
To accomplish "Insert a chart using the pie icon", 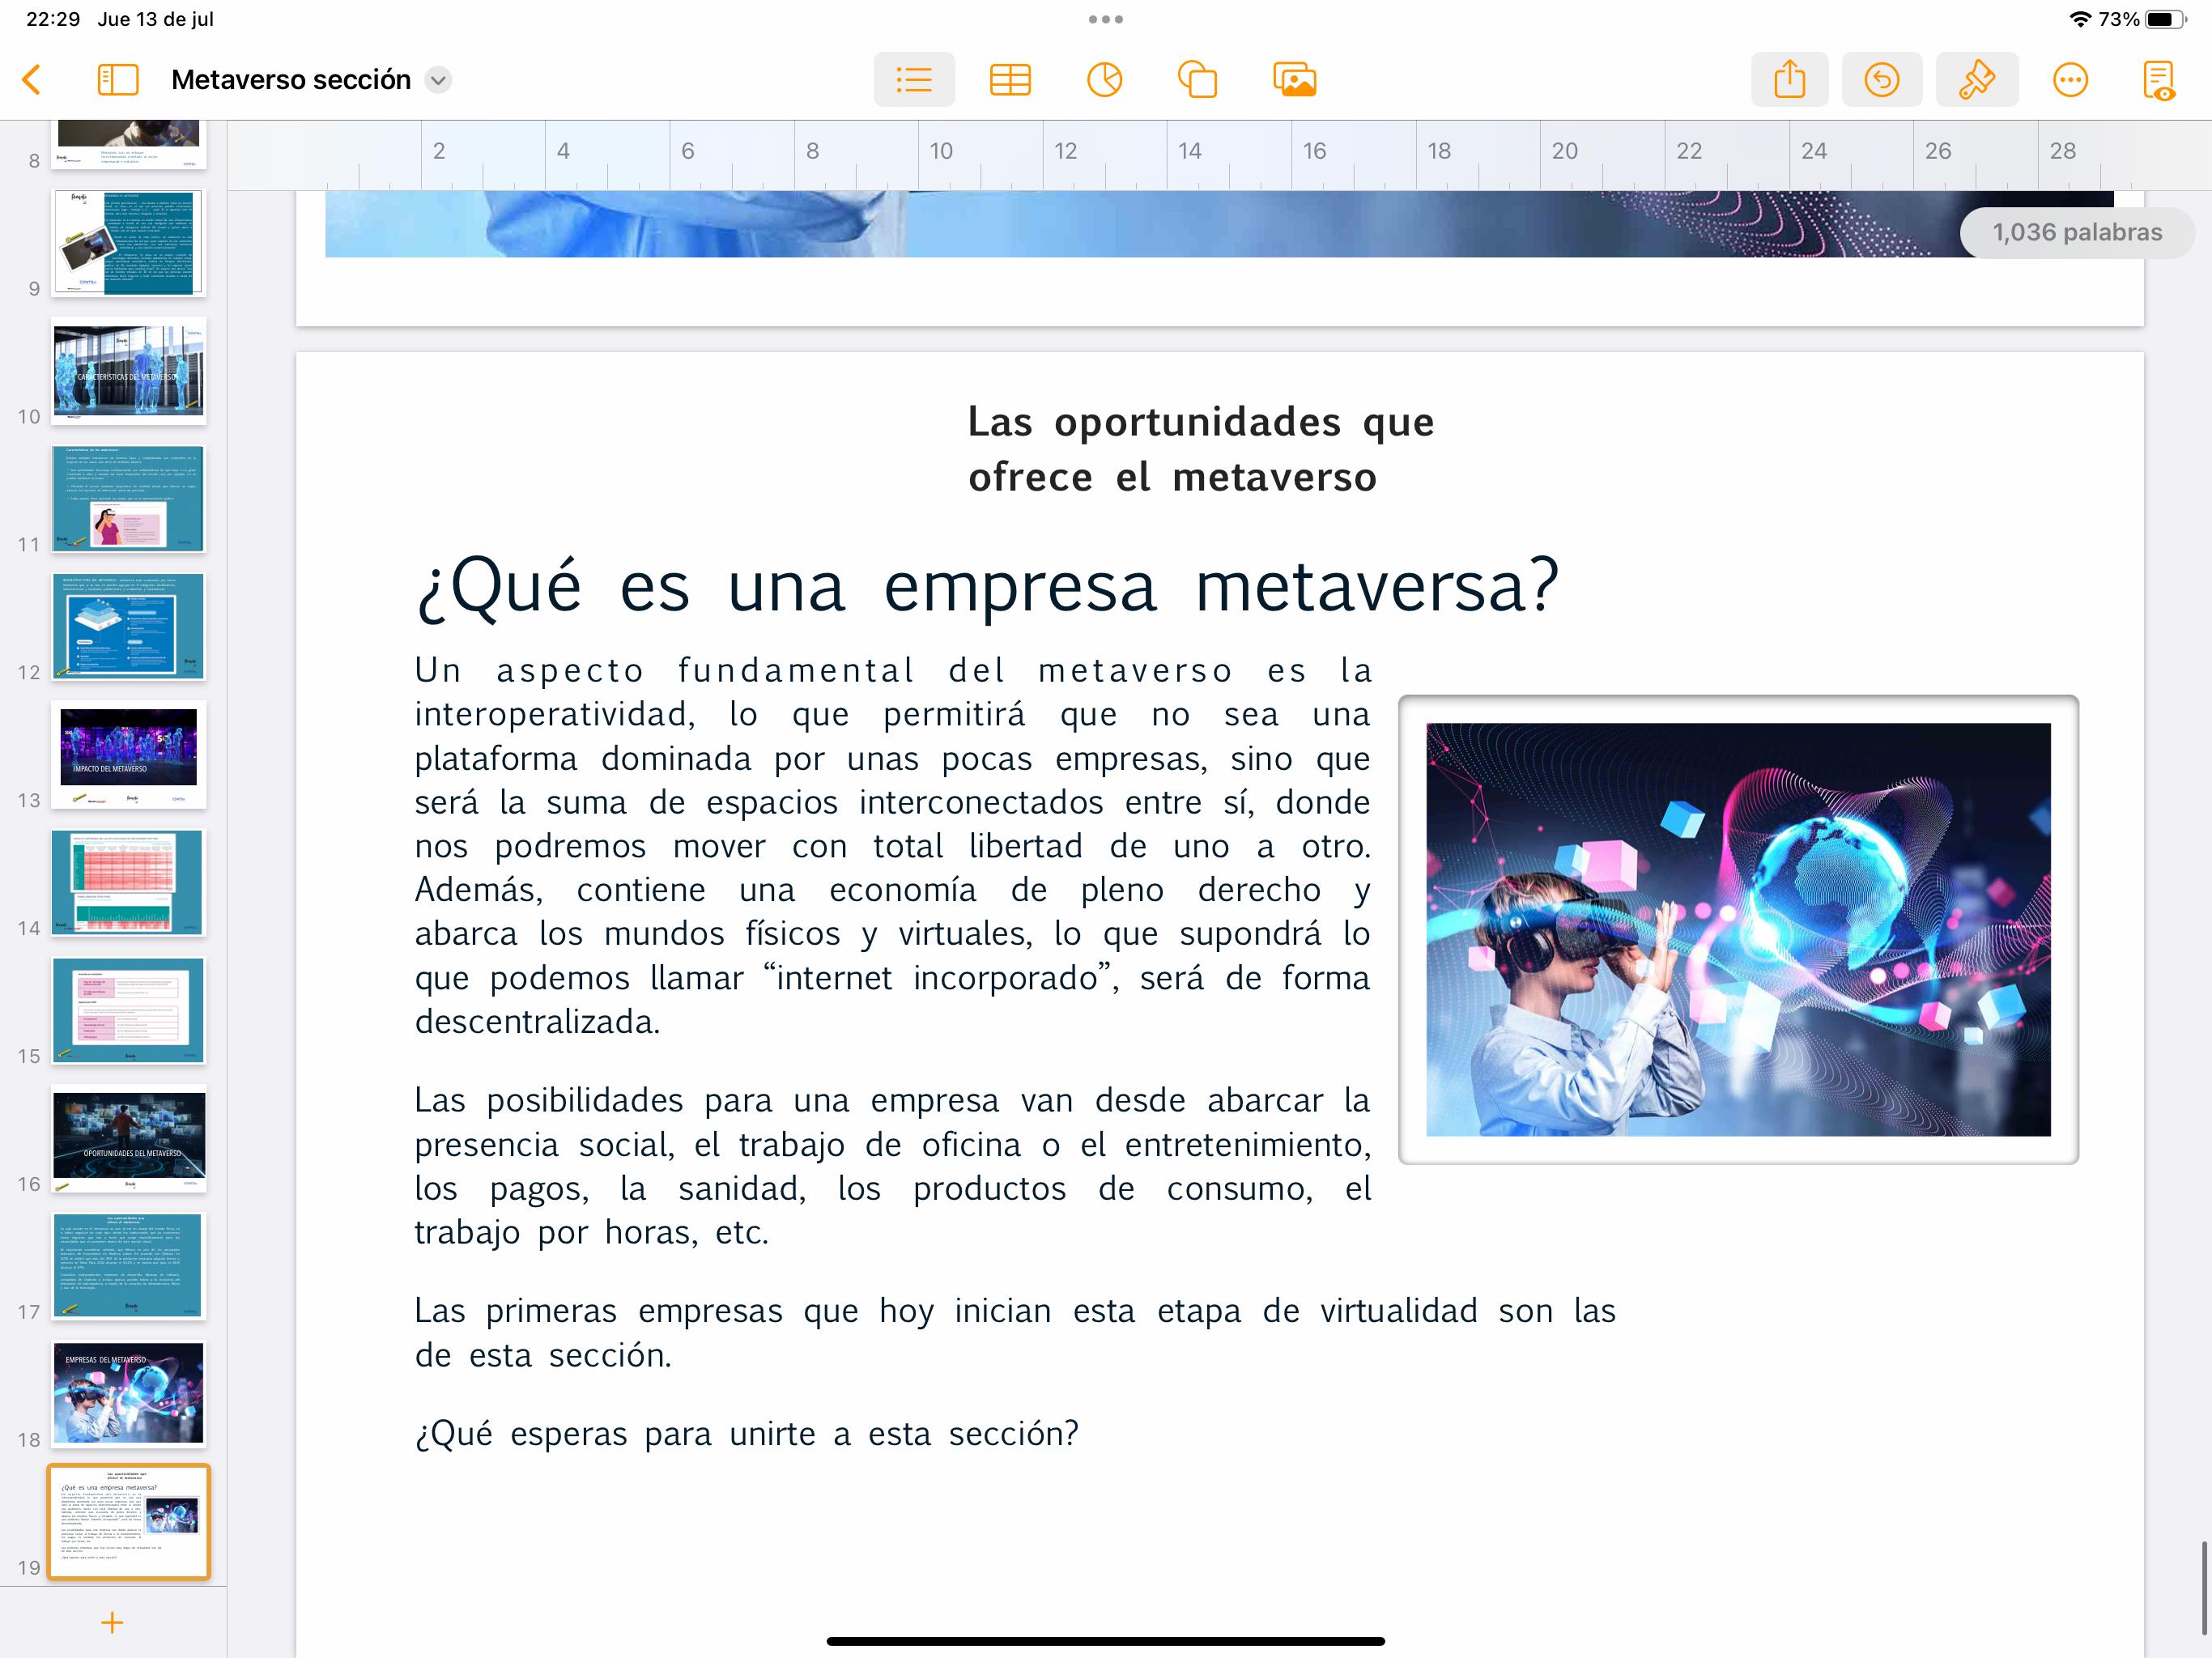I will point(1104,80).
